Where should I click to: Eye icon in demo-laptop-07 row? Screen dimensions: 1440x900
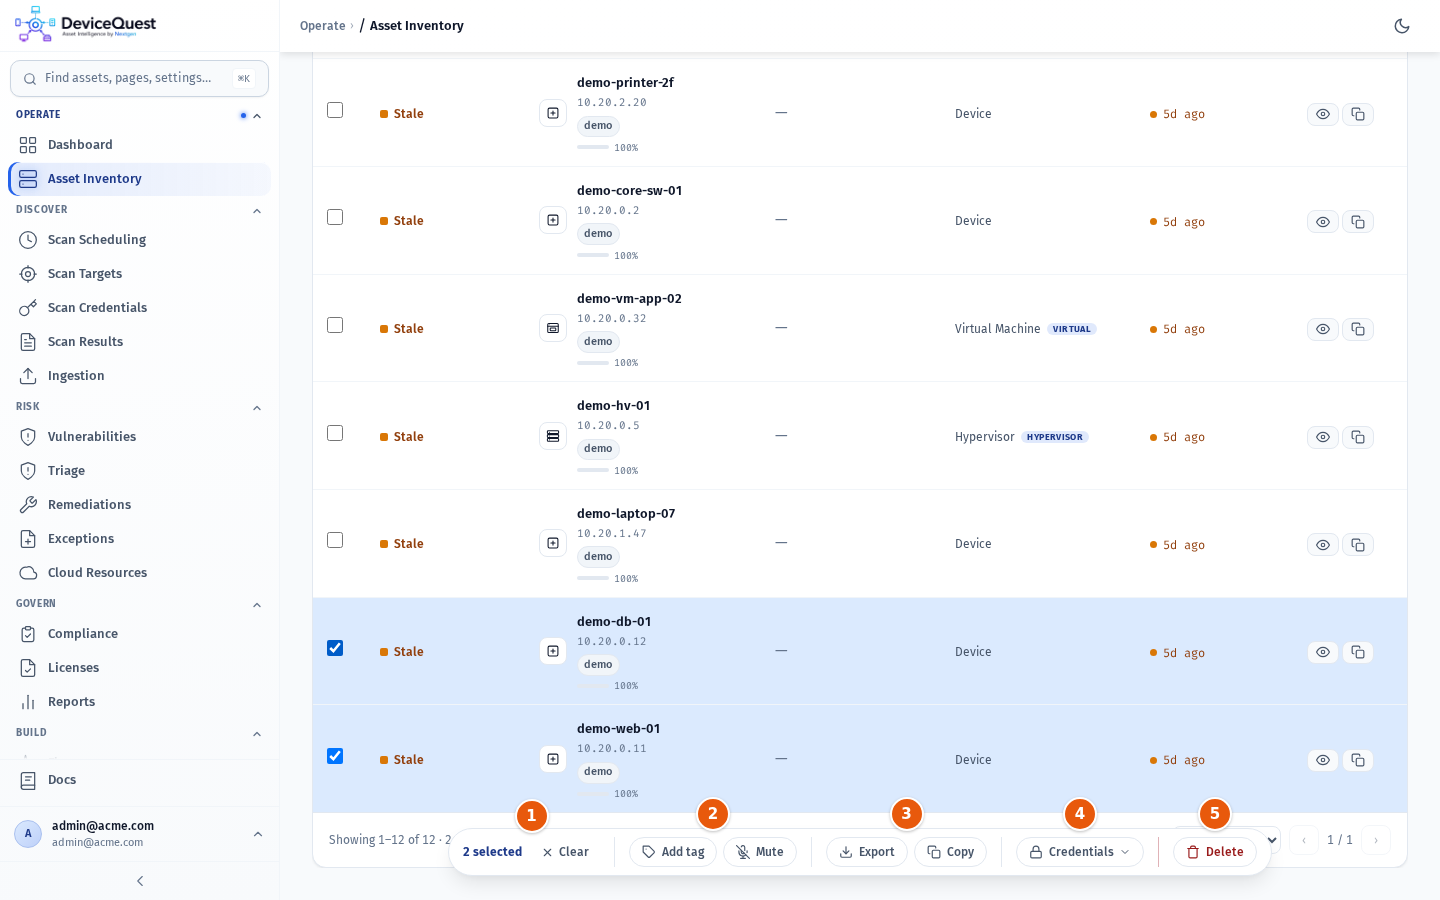(1323, 545)
